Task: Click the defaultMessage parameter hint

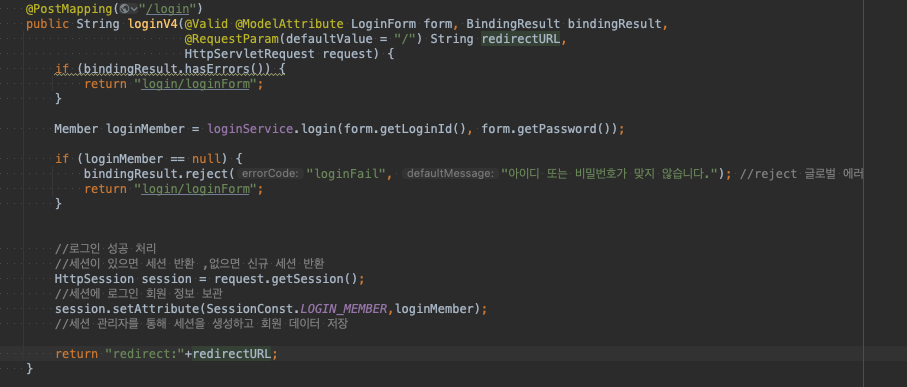Action: (x=451, y=174)
